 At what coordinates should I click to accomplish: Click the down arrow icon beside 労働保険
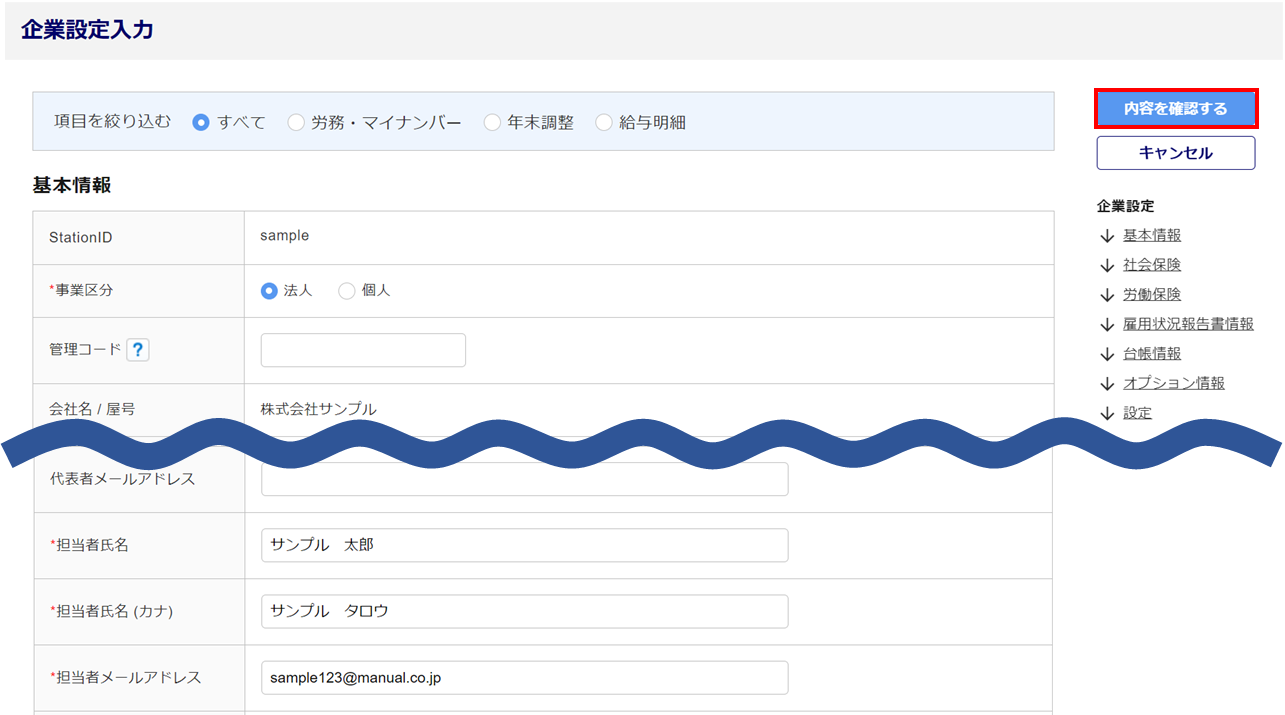pyautogui.click(x=1106, y=295)
